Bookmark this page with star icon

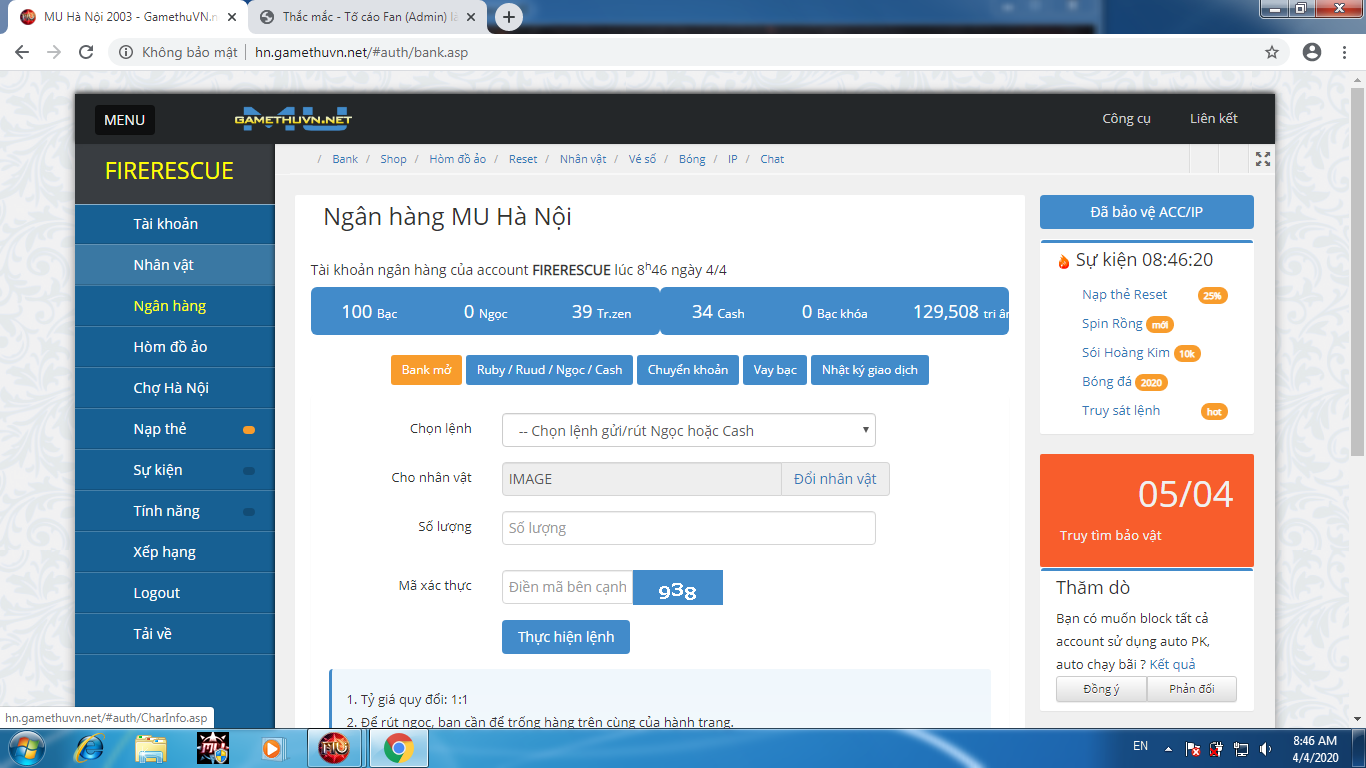[x=1272, y=52]
